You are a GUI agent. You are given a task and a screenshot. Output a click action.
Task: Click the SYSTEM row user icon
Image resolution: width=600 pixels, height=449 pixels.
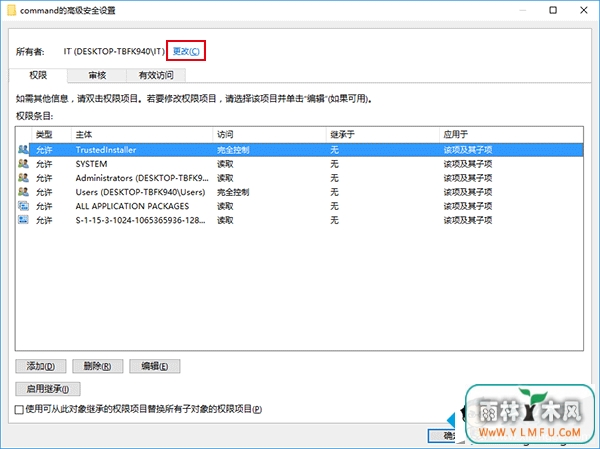coord(23,164)
